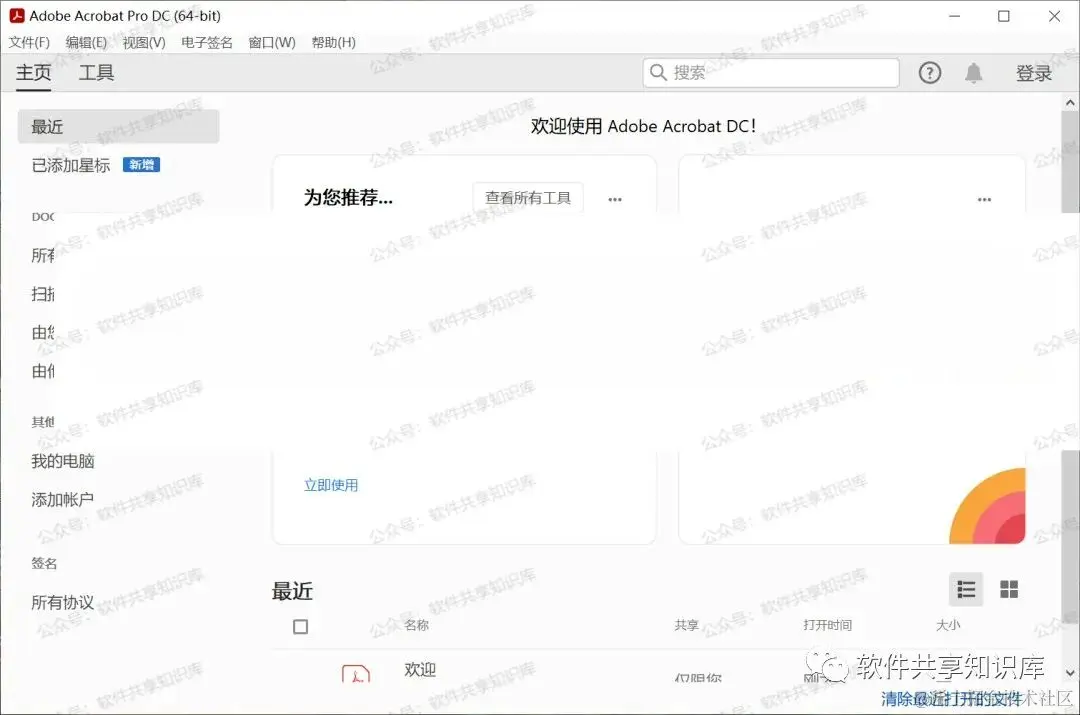
Task: Select 所有协议 in the sidebar
Action: pyautogui.click(x=63, y=603)
